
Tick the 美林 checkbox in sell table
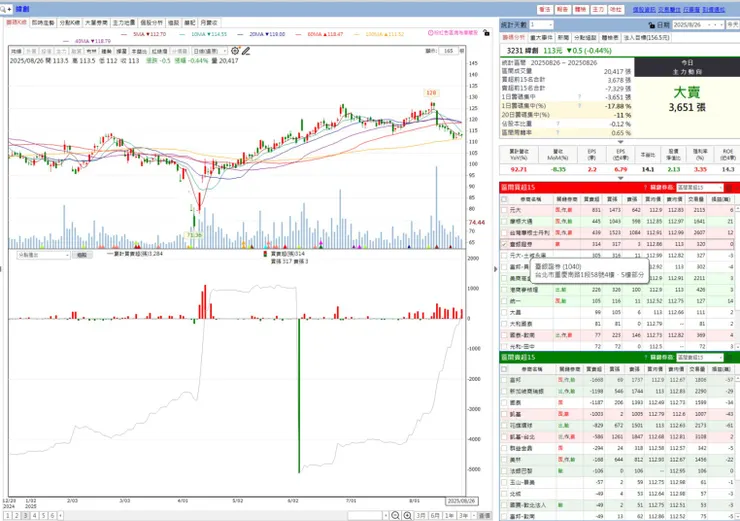504,459
